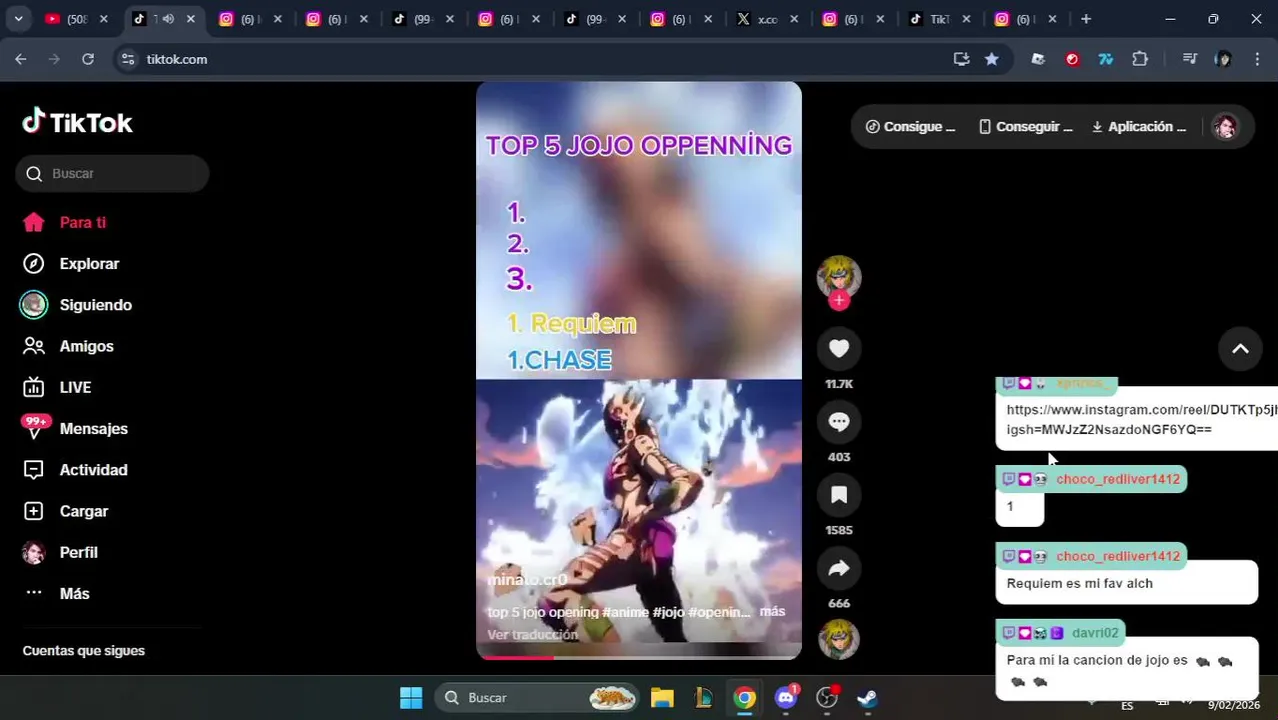The image size is (1278, 720).
Task: Follow creator with red plus badge
Action: click(x=839, y=300)
